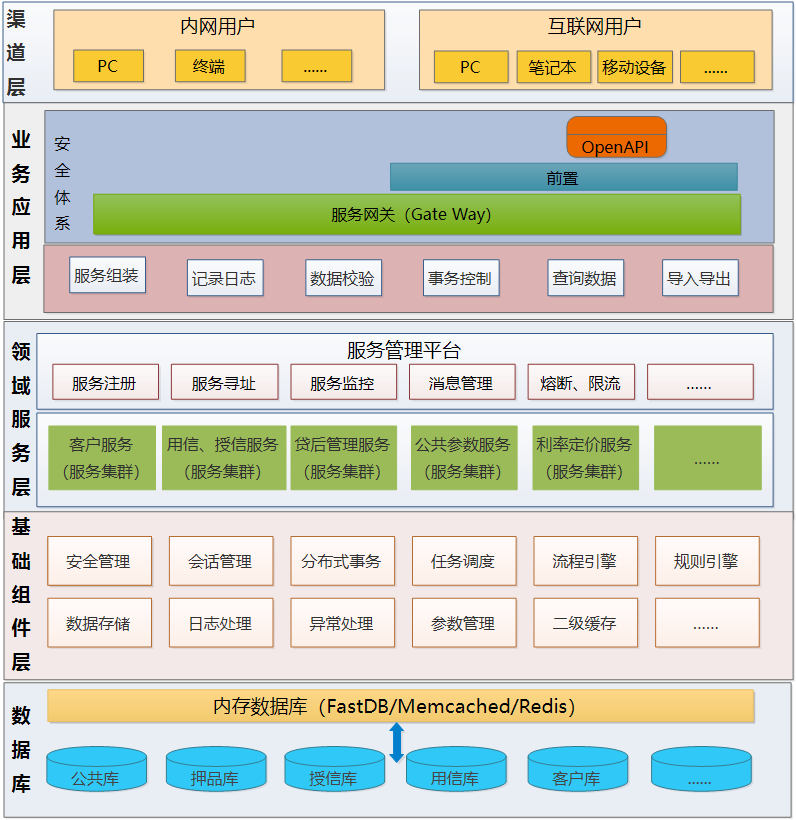Click the 数据校验 box
The image size is (796, 820).
coord(342,278)
